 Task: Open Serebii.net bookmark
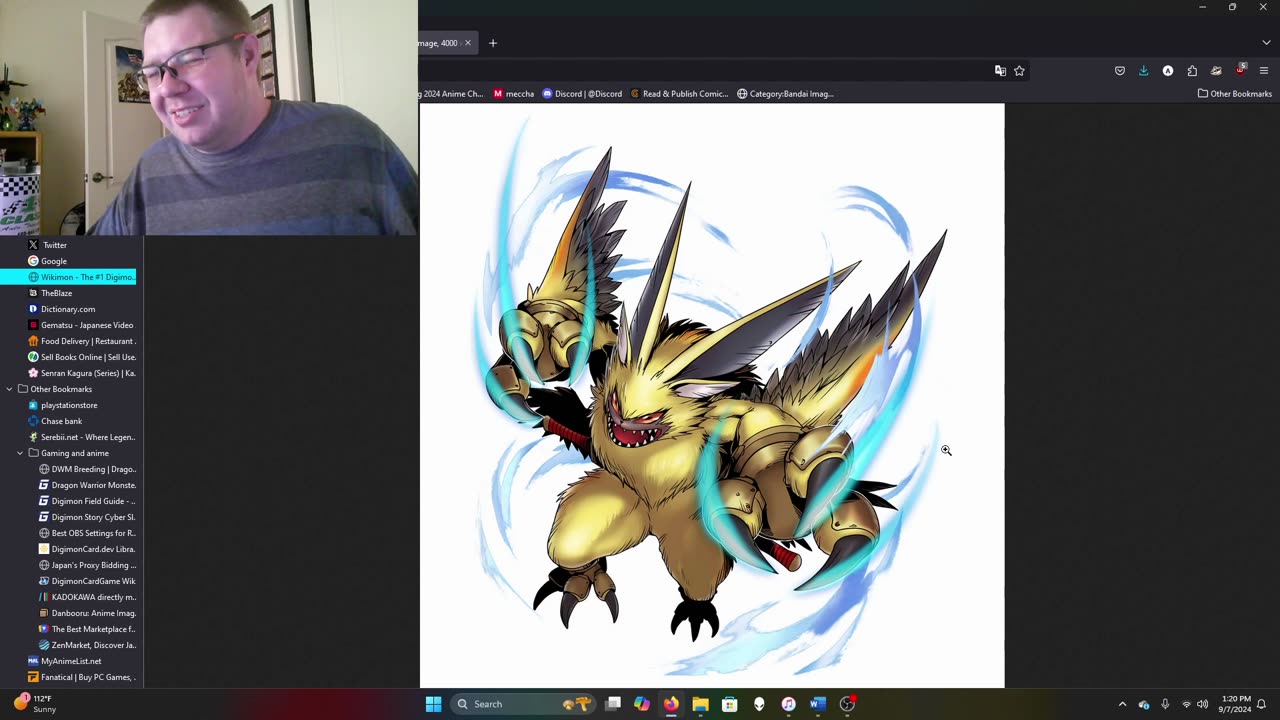81,437
